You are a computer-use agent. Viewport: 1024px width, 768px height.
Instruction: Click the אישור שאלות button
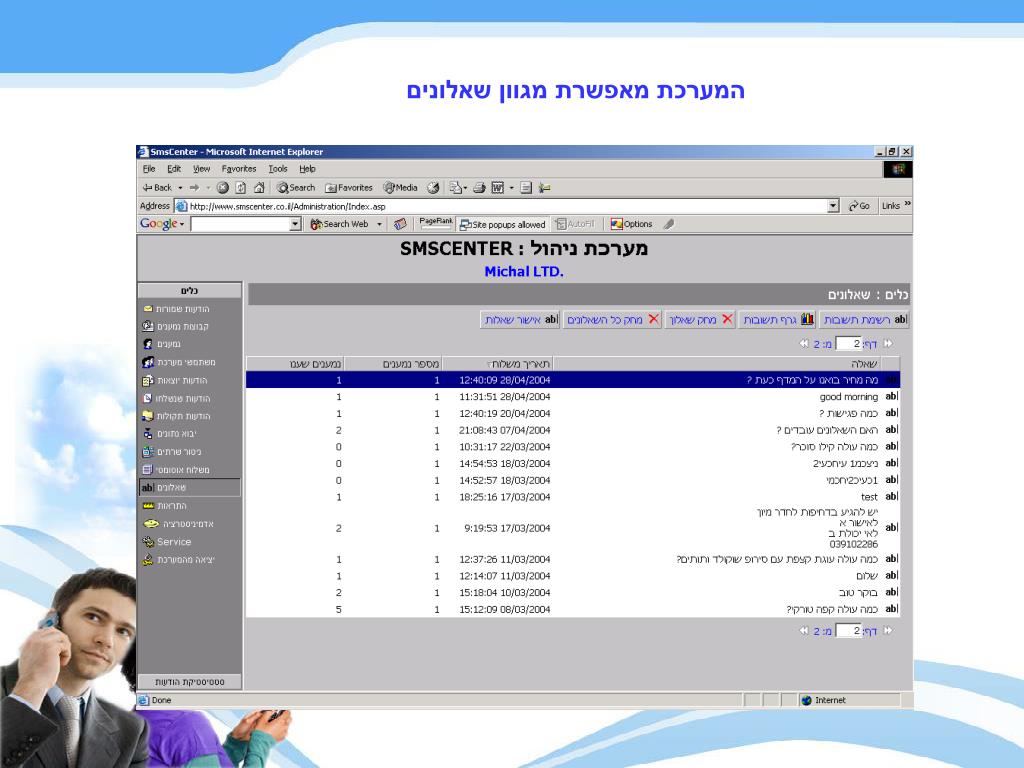(520, 319)
